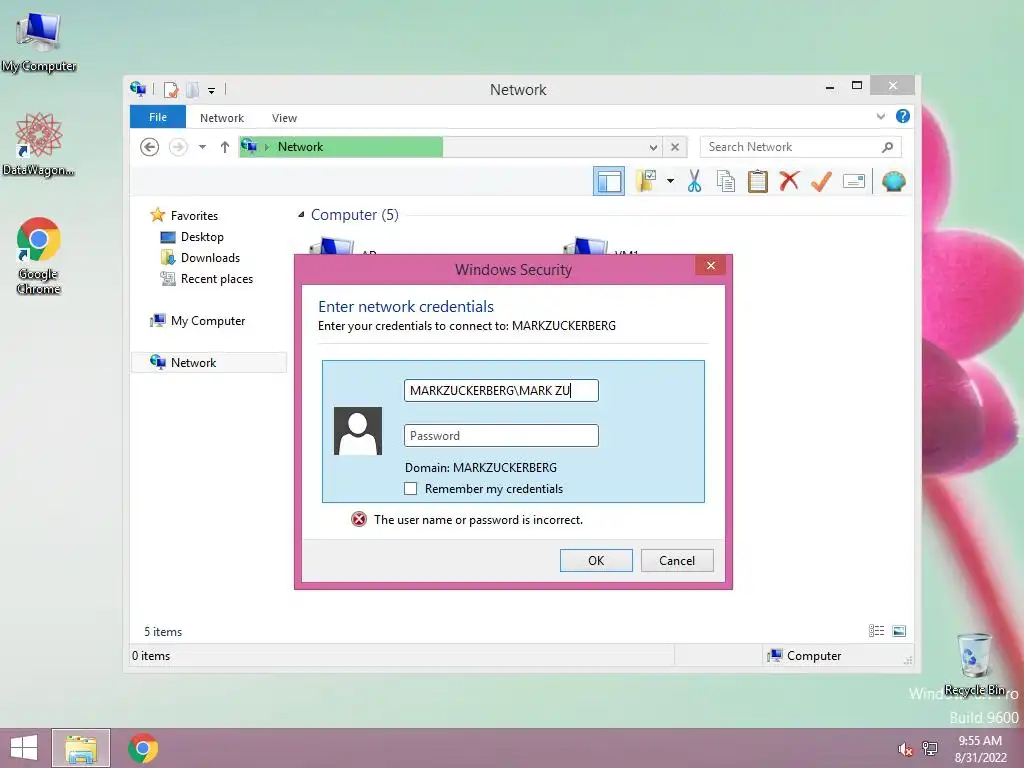The width and height of the screenshot is (1024, 768).
Task: Open File Explorer from taskbar
Action: [x=81, y=748]
